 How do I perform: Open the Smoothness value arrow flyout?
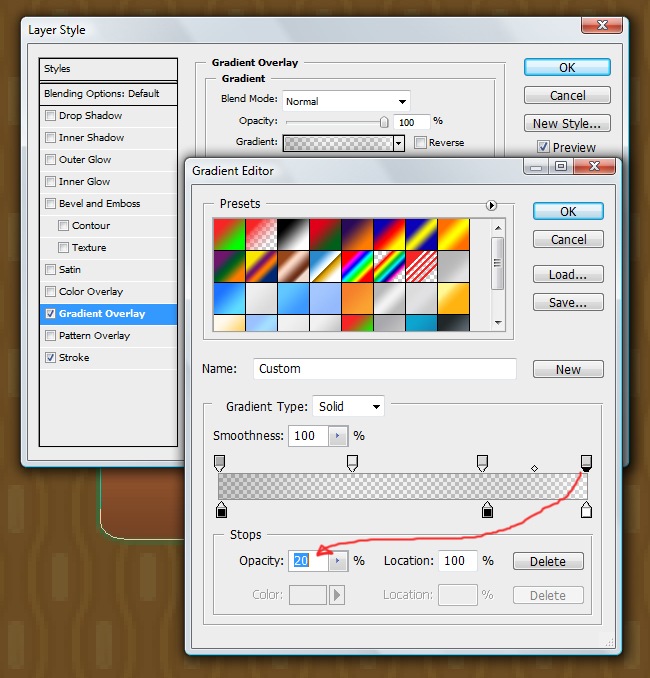pos(337,436)
